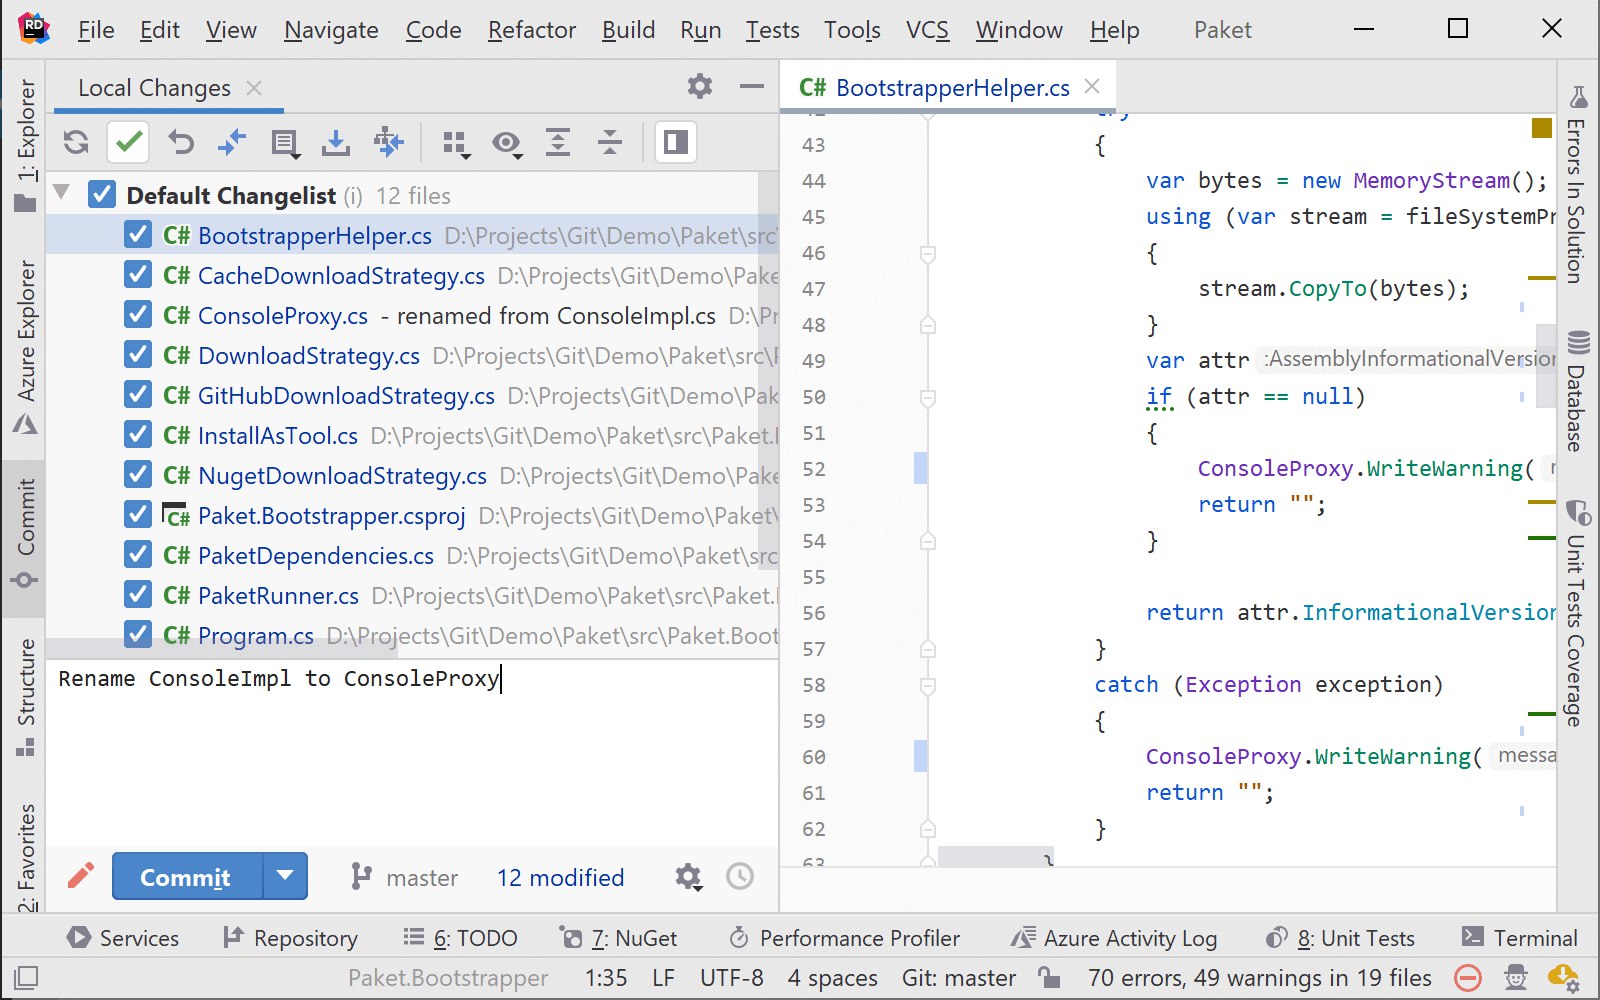Click the Amend commit pencil icon

[x=81, y=876]
